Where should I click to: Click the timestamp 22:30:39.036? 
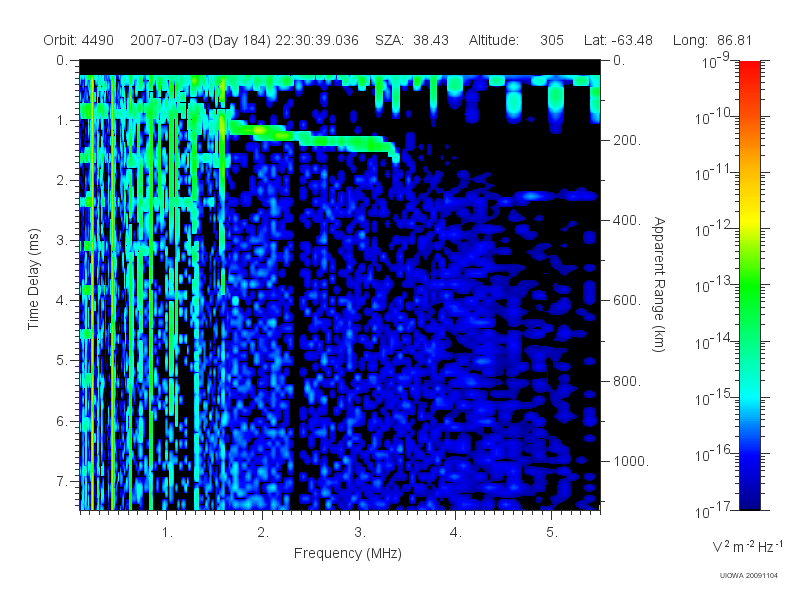point(317,40)
